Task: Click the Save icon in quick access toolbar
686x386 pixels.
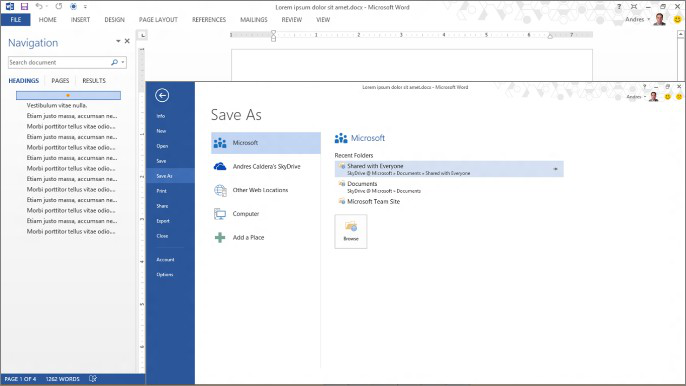Action: 24,7
